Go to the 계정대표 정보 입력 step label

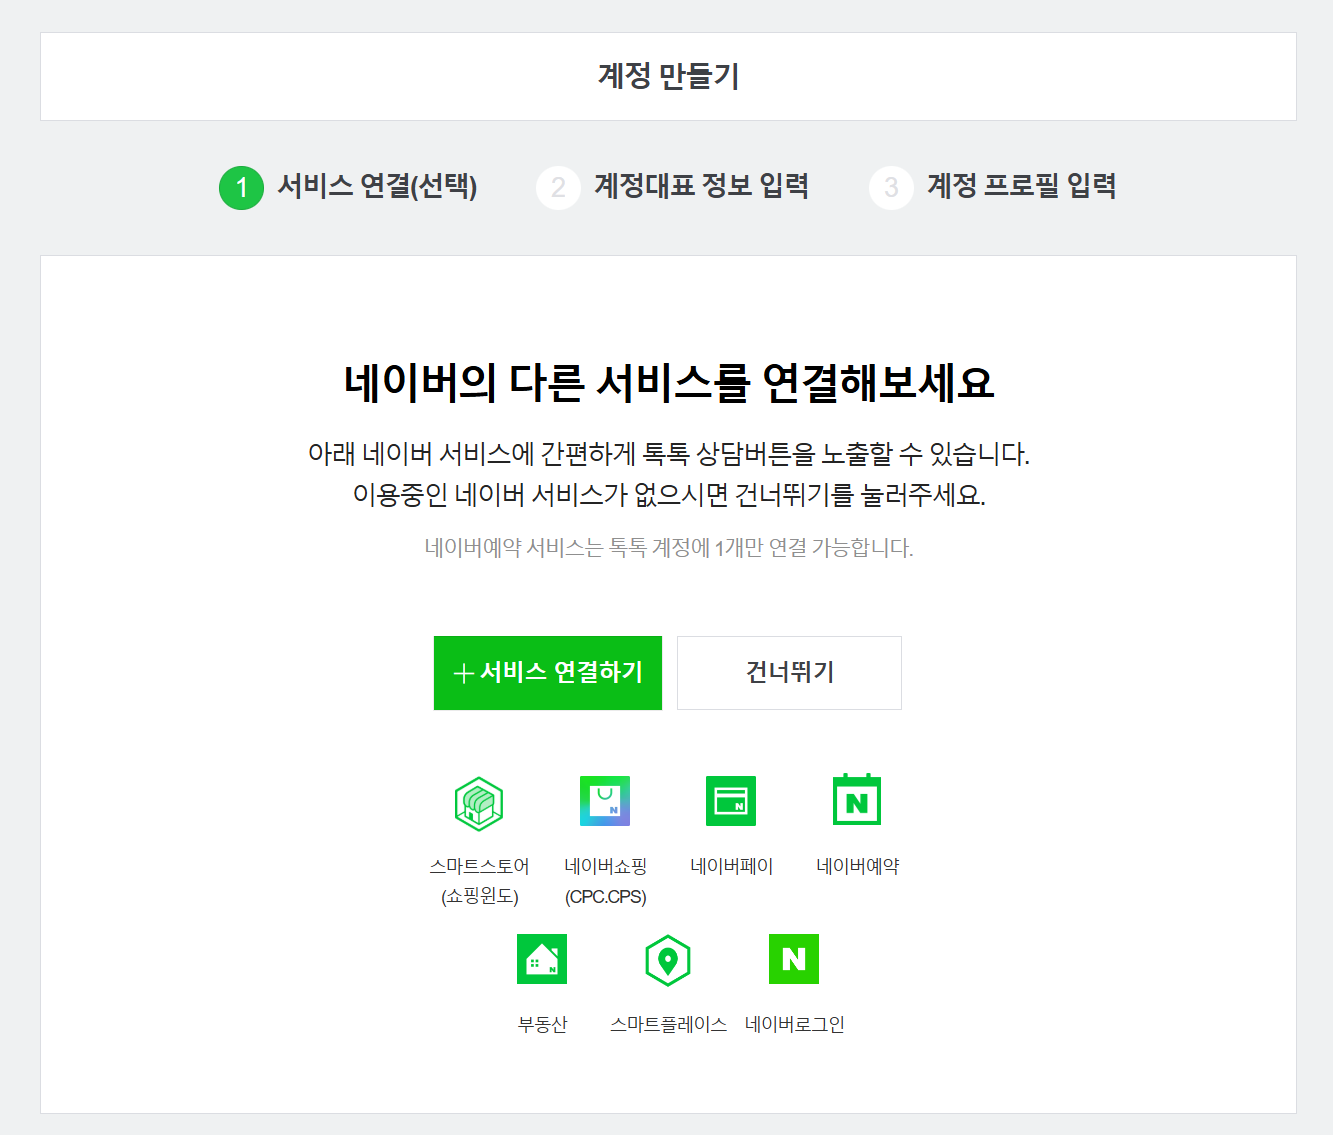tap(701, 186)
